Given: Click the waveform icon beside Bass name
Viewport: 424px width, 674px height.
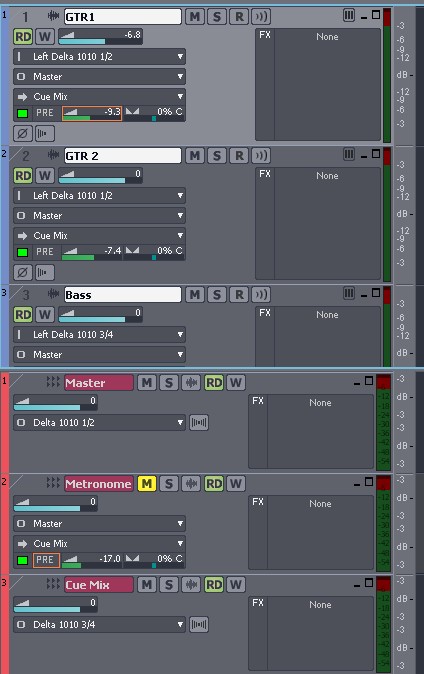Looking at the screenshot, I should [53, 294].
